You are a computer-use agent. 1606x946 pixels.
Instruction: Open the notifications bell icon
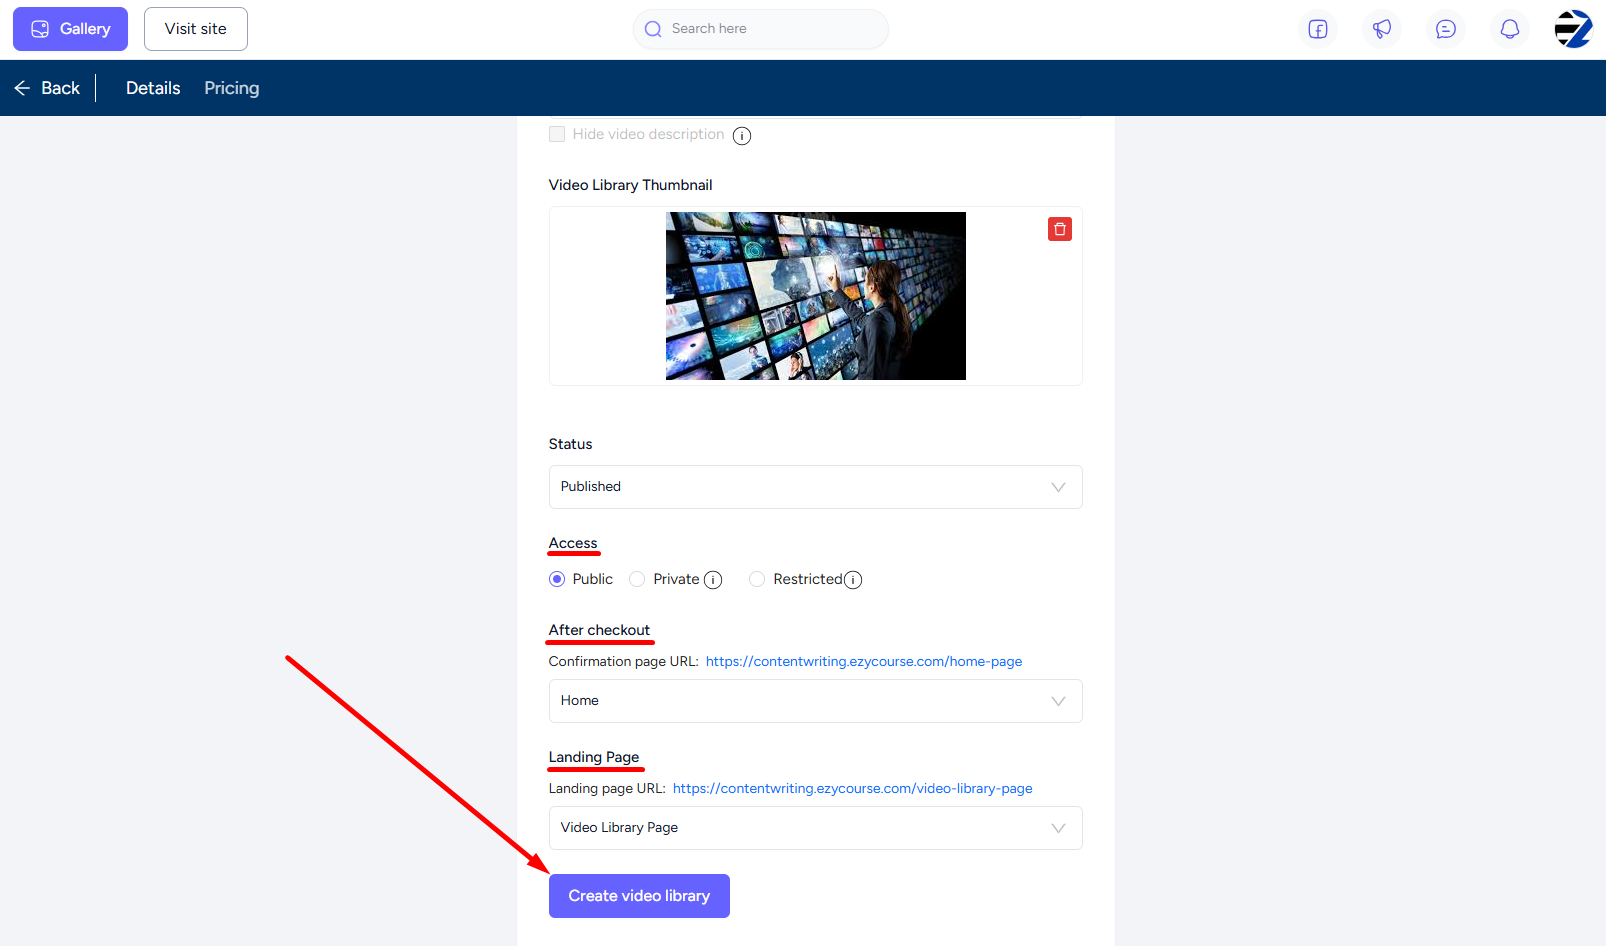[1510, 29]
